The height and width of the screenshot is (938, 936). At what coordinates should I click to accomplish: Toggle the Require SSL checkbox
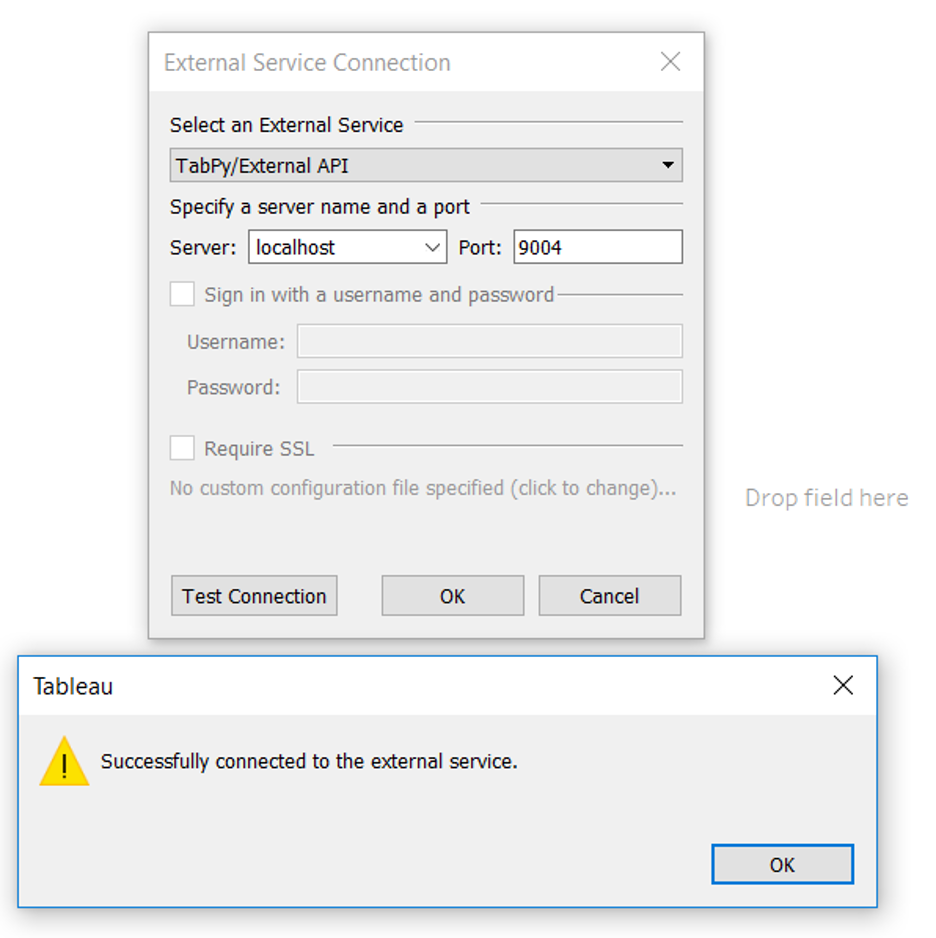click(x=181, y=447)
